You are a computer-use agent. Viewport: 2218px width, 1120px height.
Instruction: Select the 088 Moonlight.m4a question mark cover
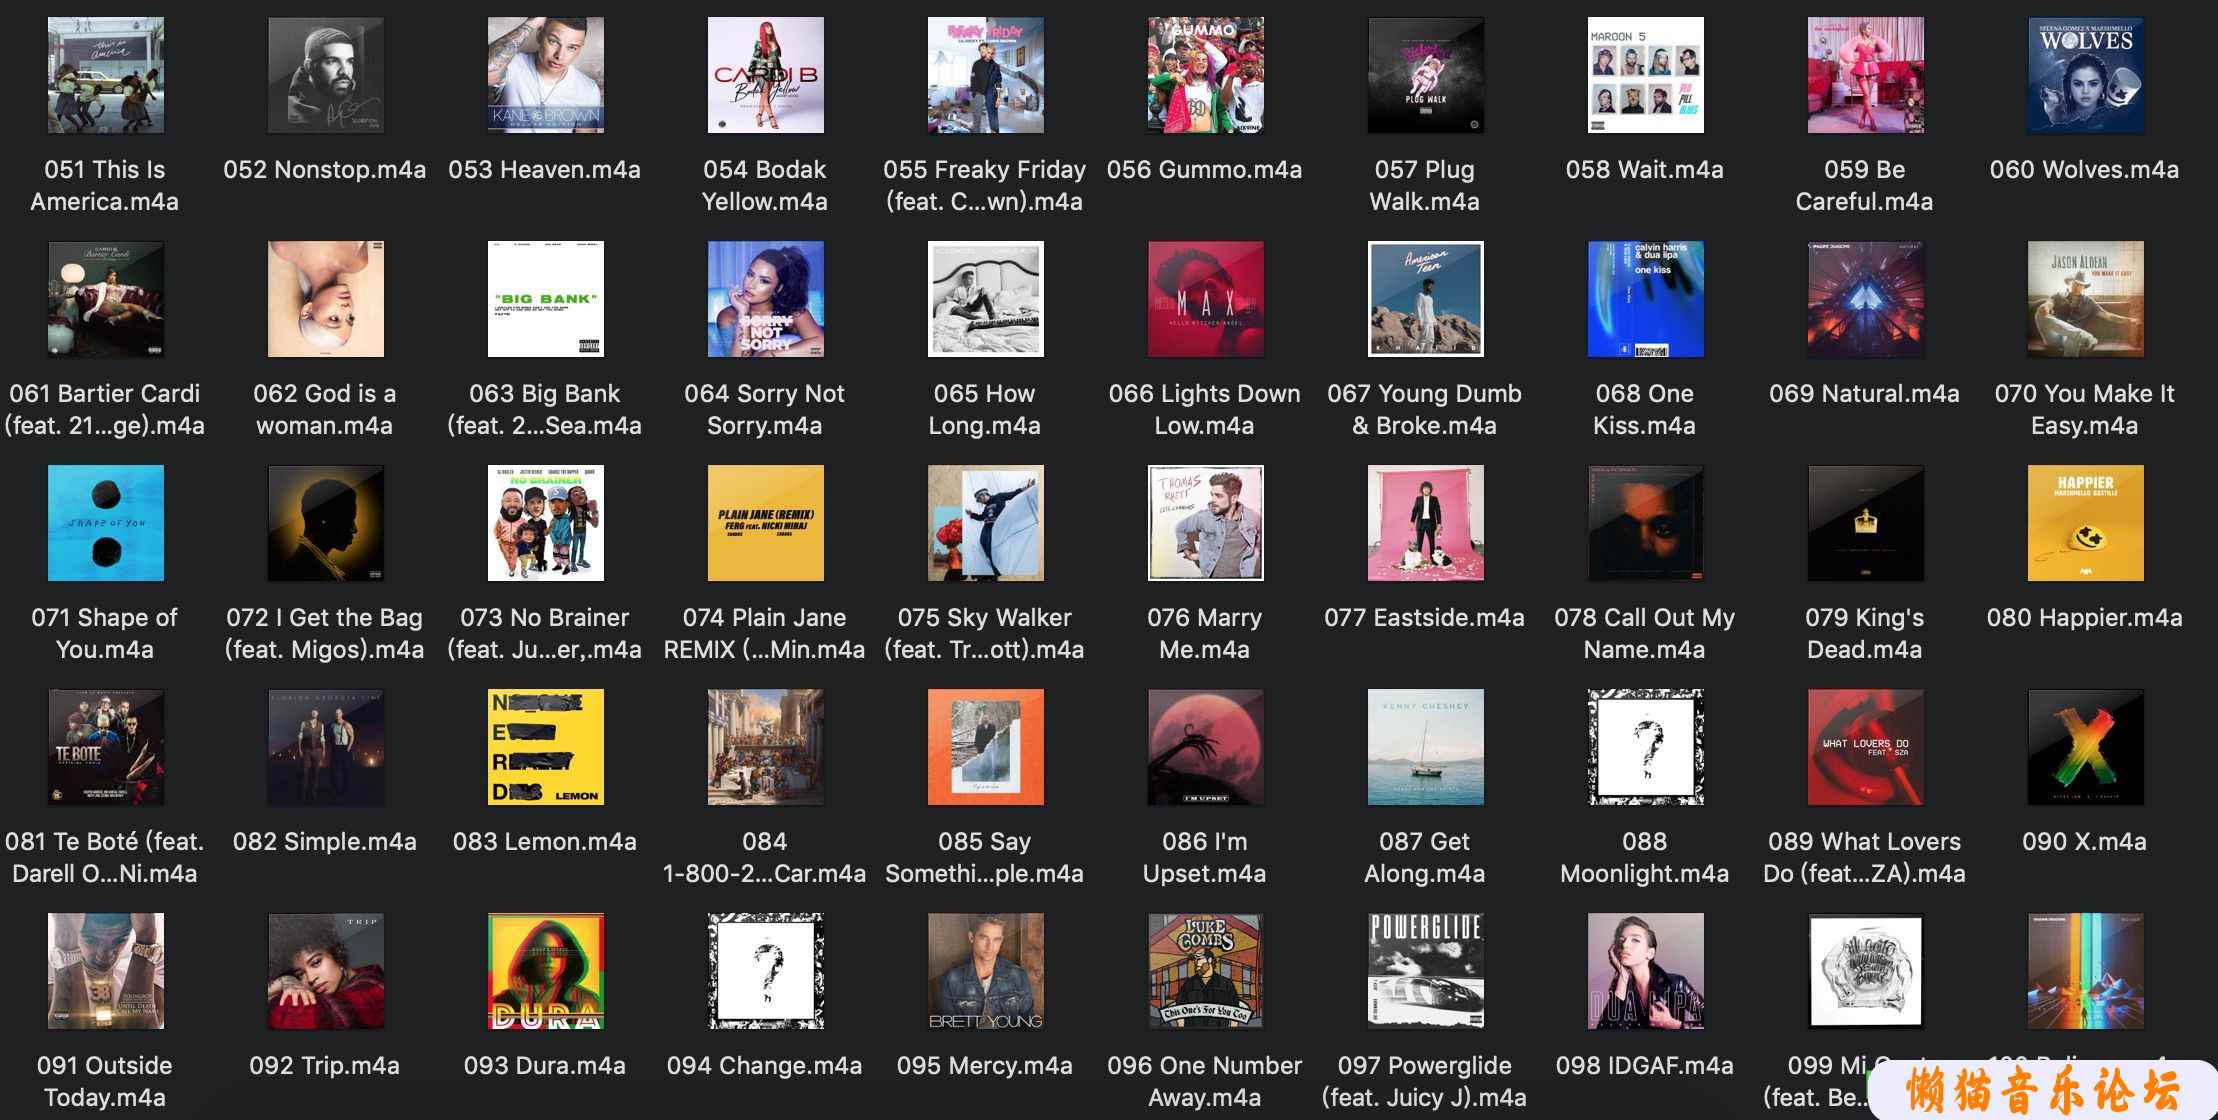point(1646,747)
